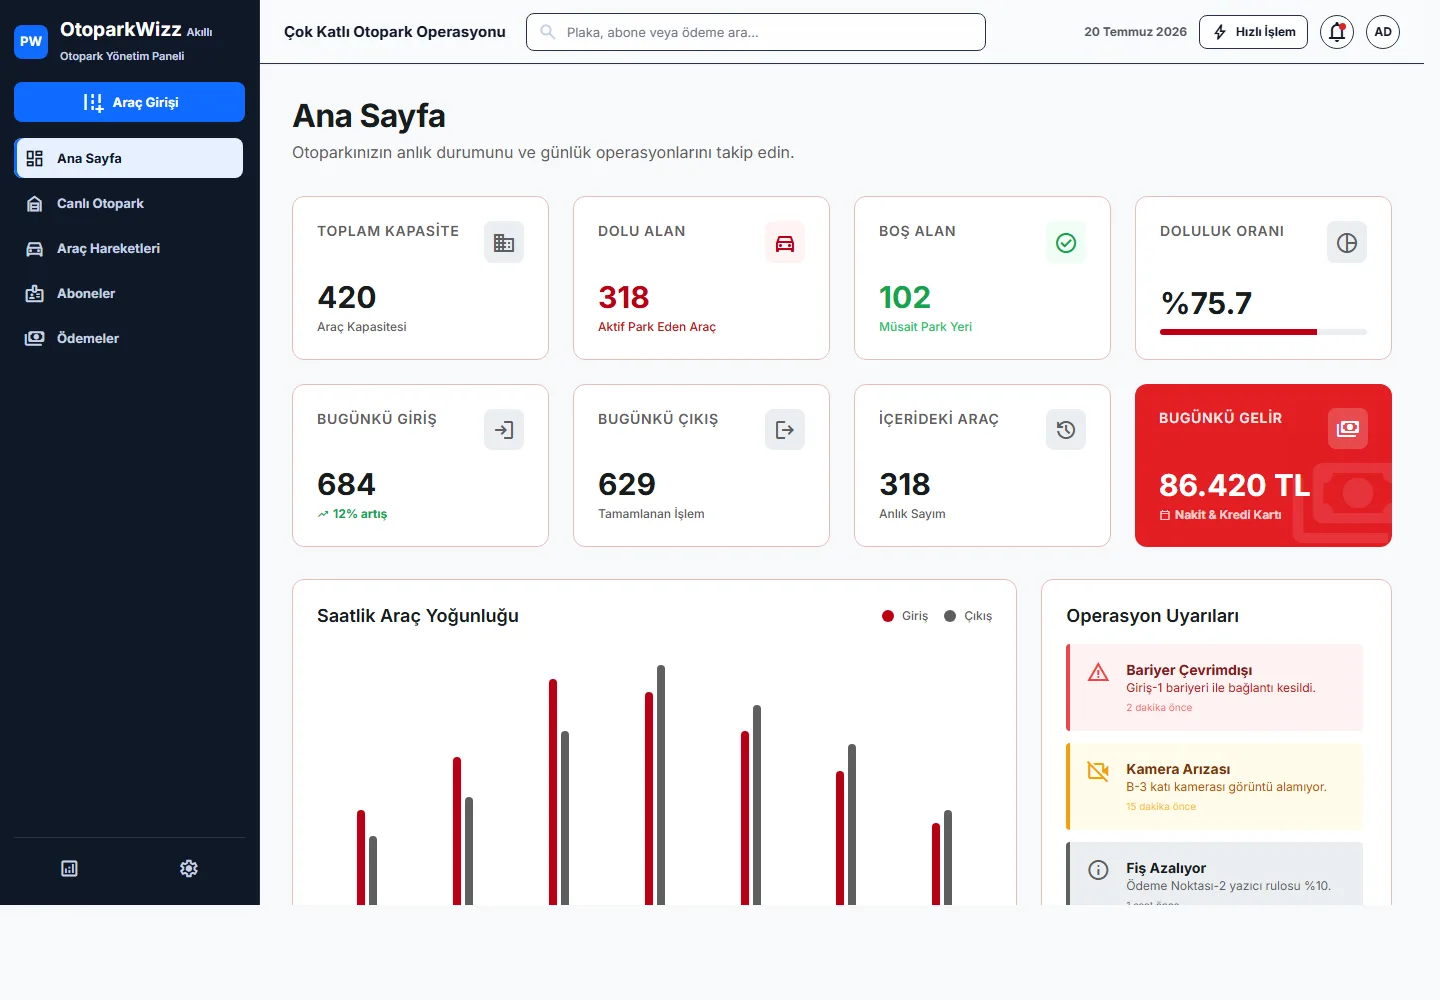
Task: Click the checkmark icon on Boş Alan card
Action: click(x=1066, y=243)
